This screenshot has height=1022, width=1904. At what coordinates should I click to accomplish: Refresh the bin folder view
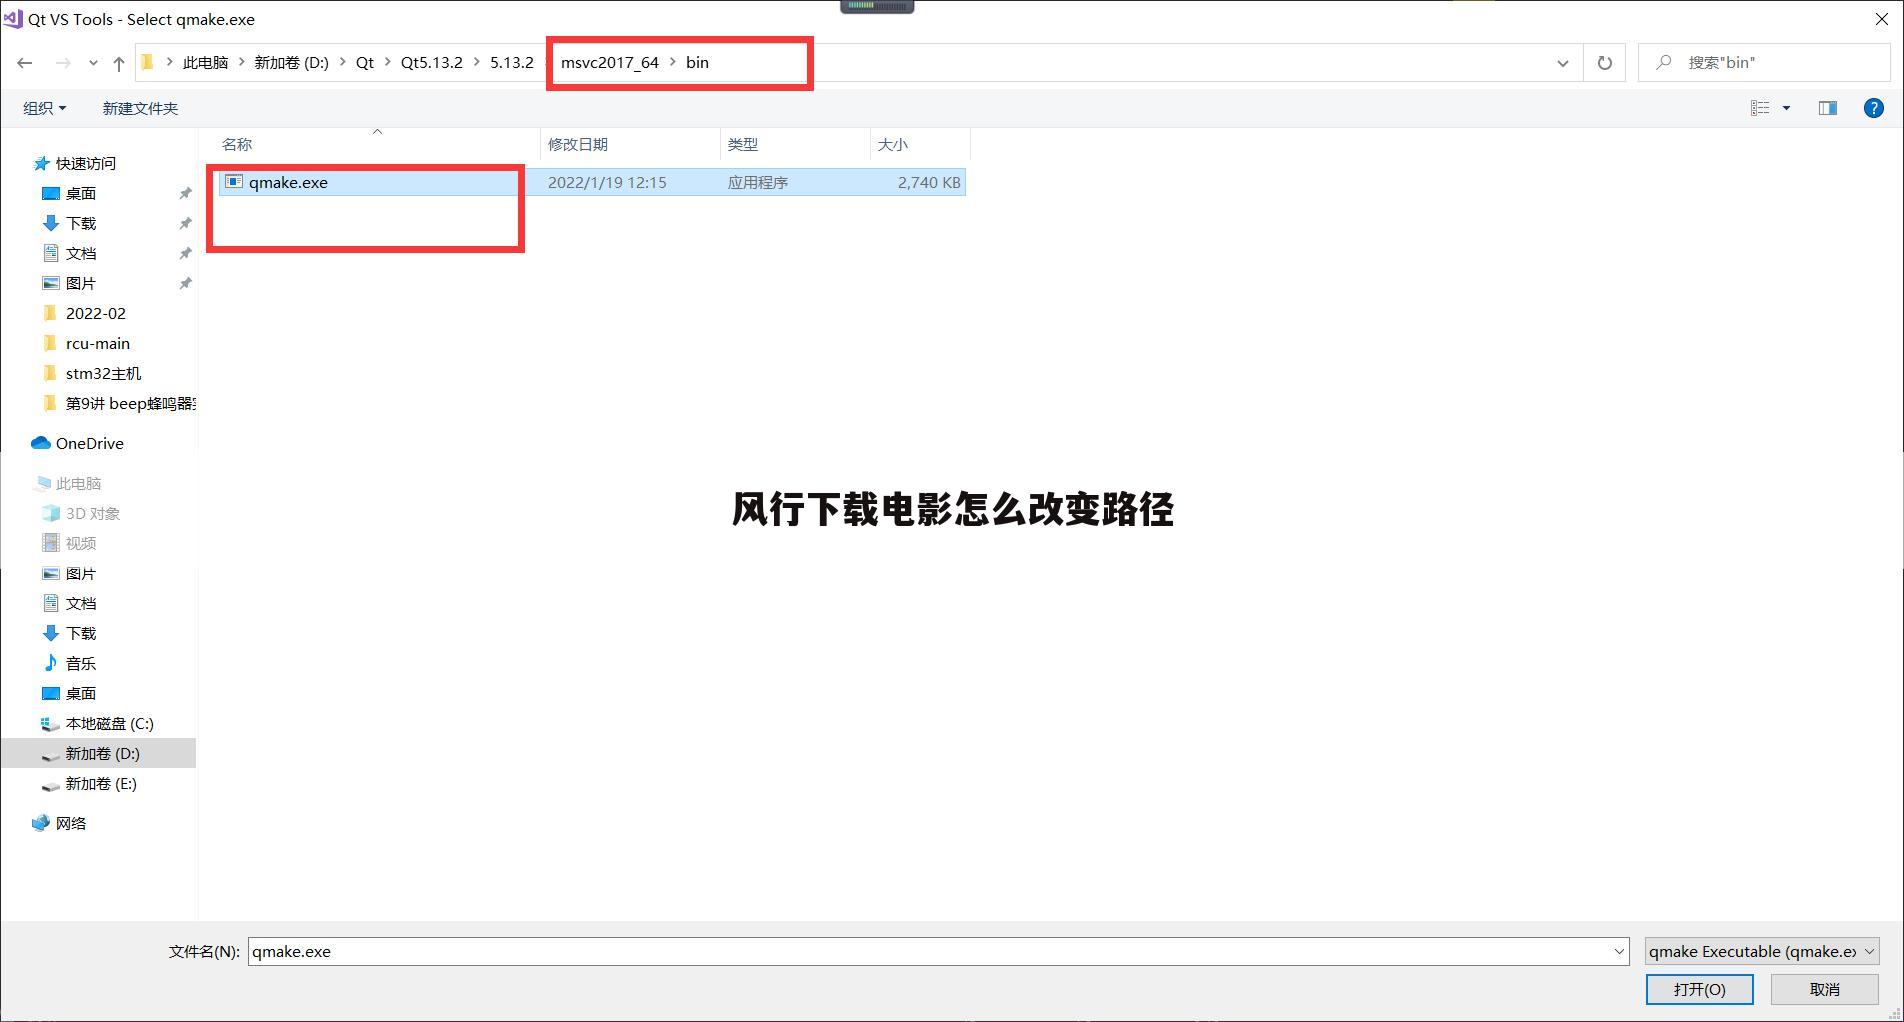coord(1604,63)
